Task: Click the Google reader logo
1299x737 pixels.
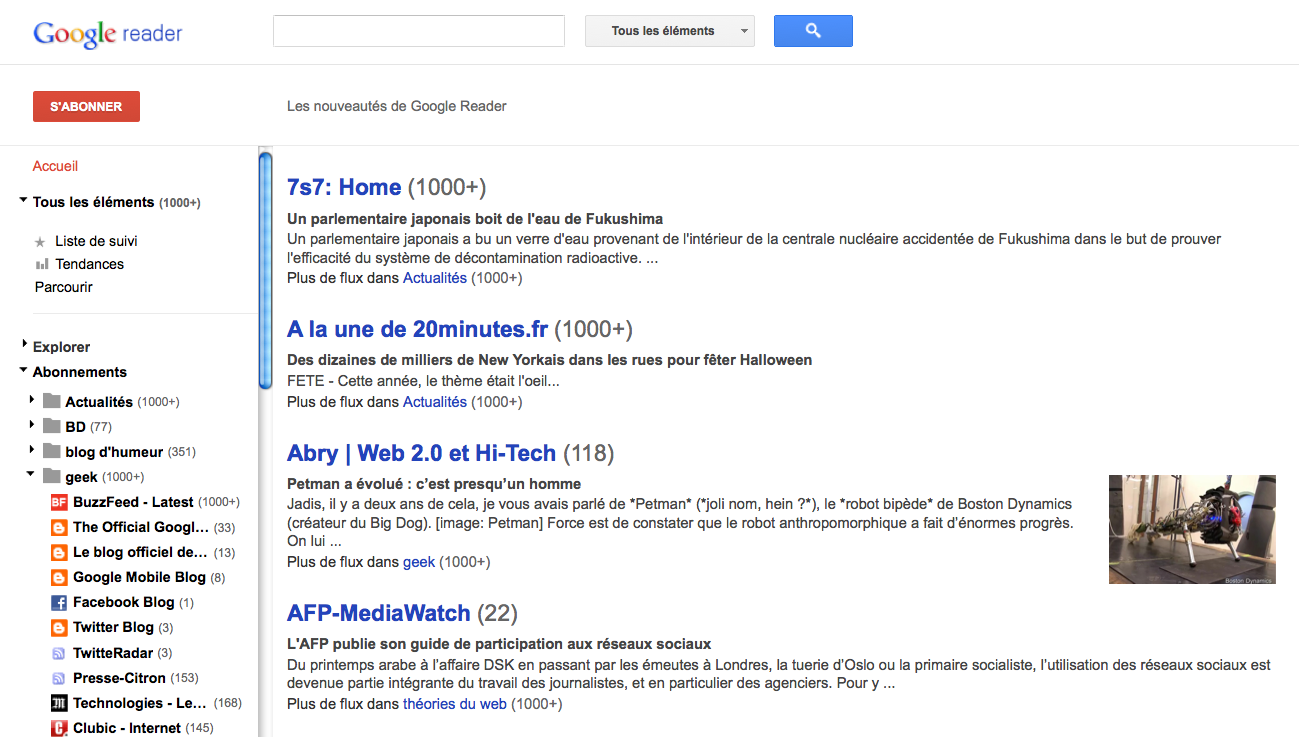Action: click(108, 33)
